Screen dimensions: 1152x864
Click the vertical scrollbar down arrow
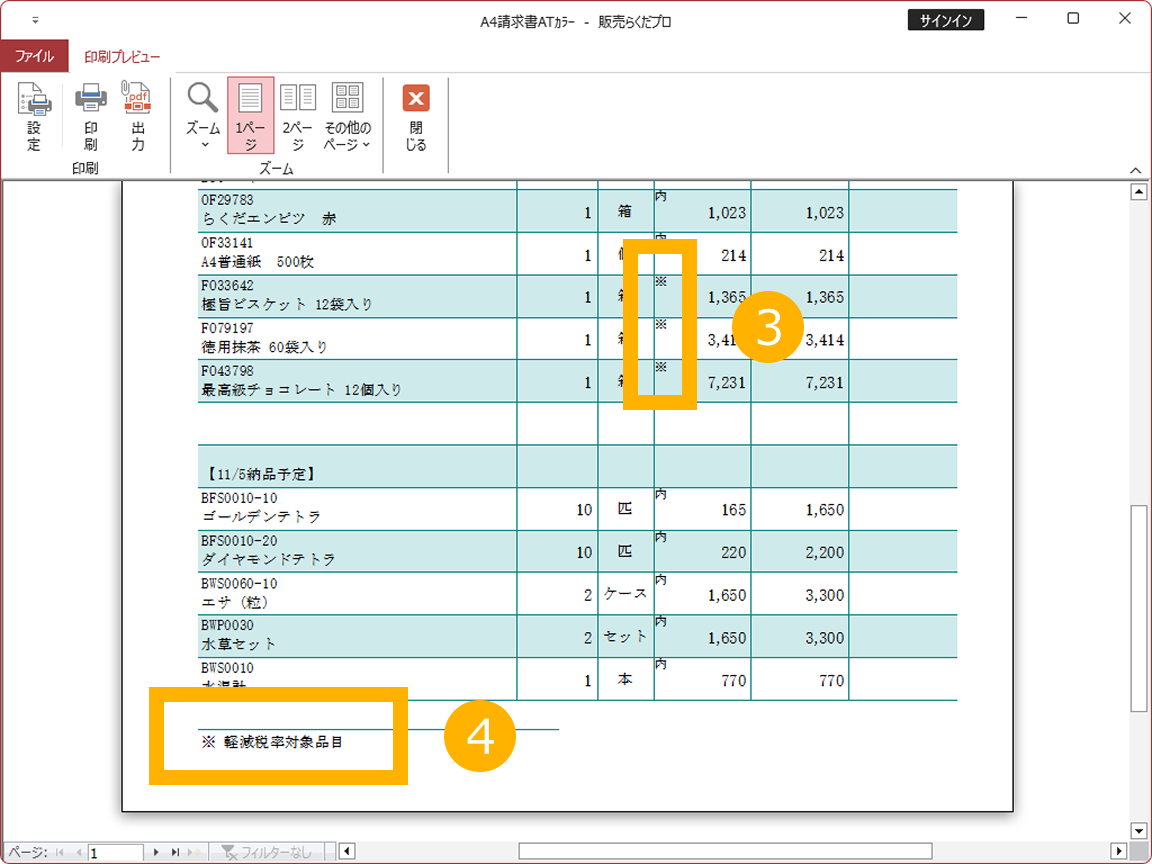point(1137,830)
